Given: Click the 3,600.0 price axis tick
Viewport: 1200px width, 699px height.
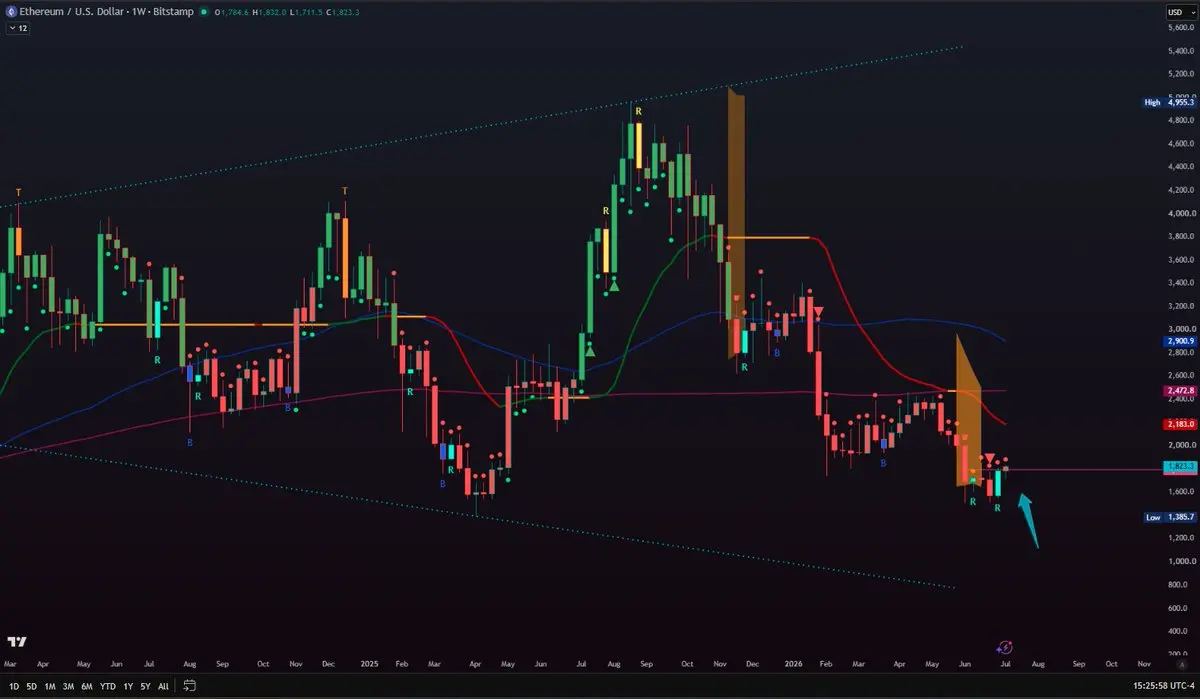Looking at the screenshot, I should 1181,260.
